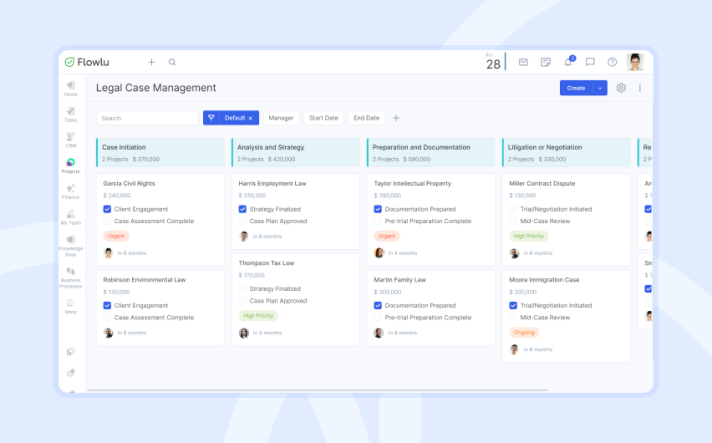Viewport: 712px width, 443px height.
Task: Click the Flowlu logo
Action: click(x=87, y=62)
